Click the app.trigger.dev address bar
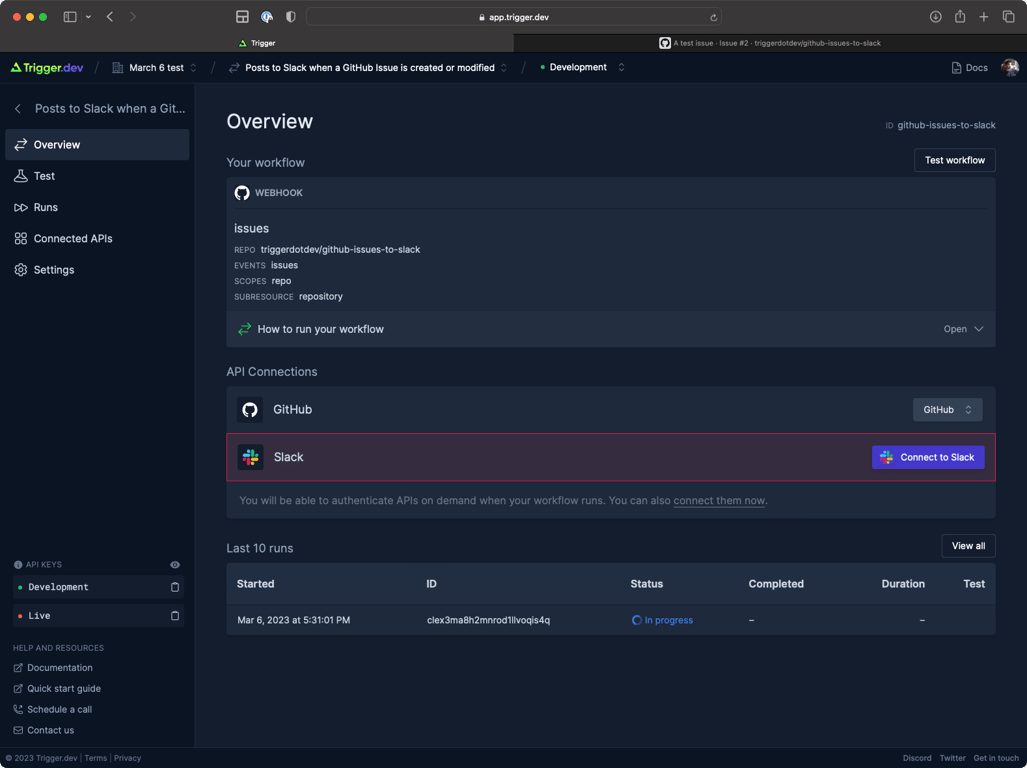Viewport: 1027px width, 768px height. coord(514,17)
